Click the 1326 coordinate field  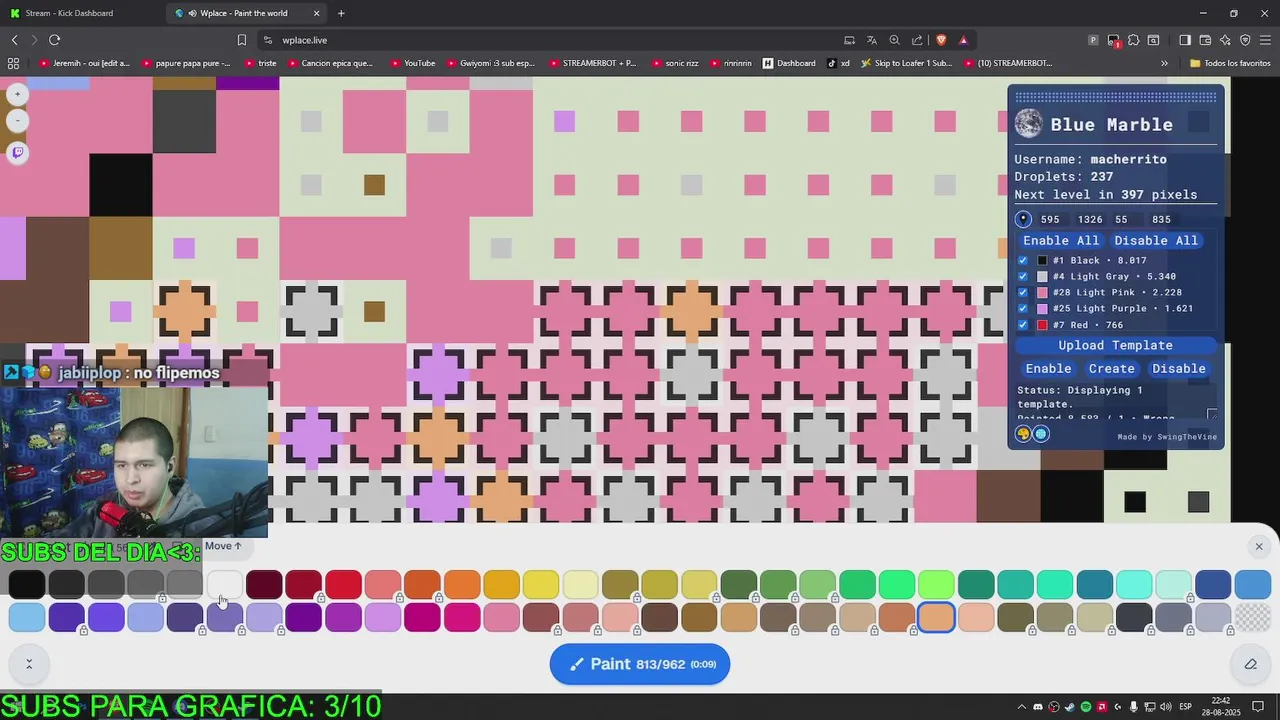click(1090, 219)
